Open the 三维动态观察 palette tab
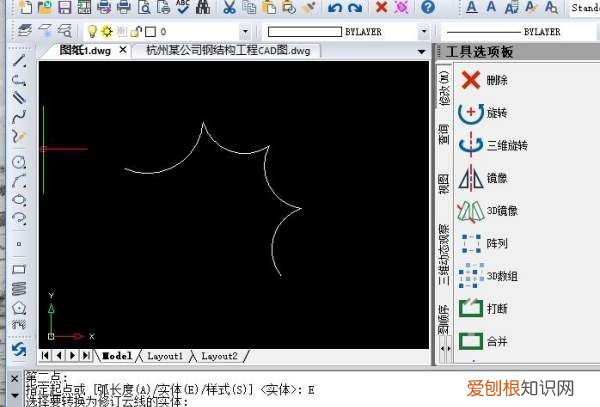 tap(443, 255)
